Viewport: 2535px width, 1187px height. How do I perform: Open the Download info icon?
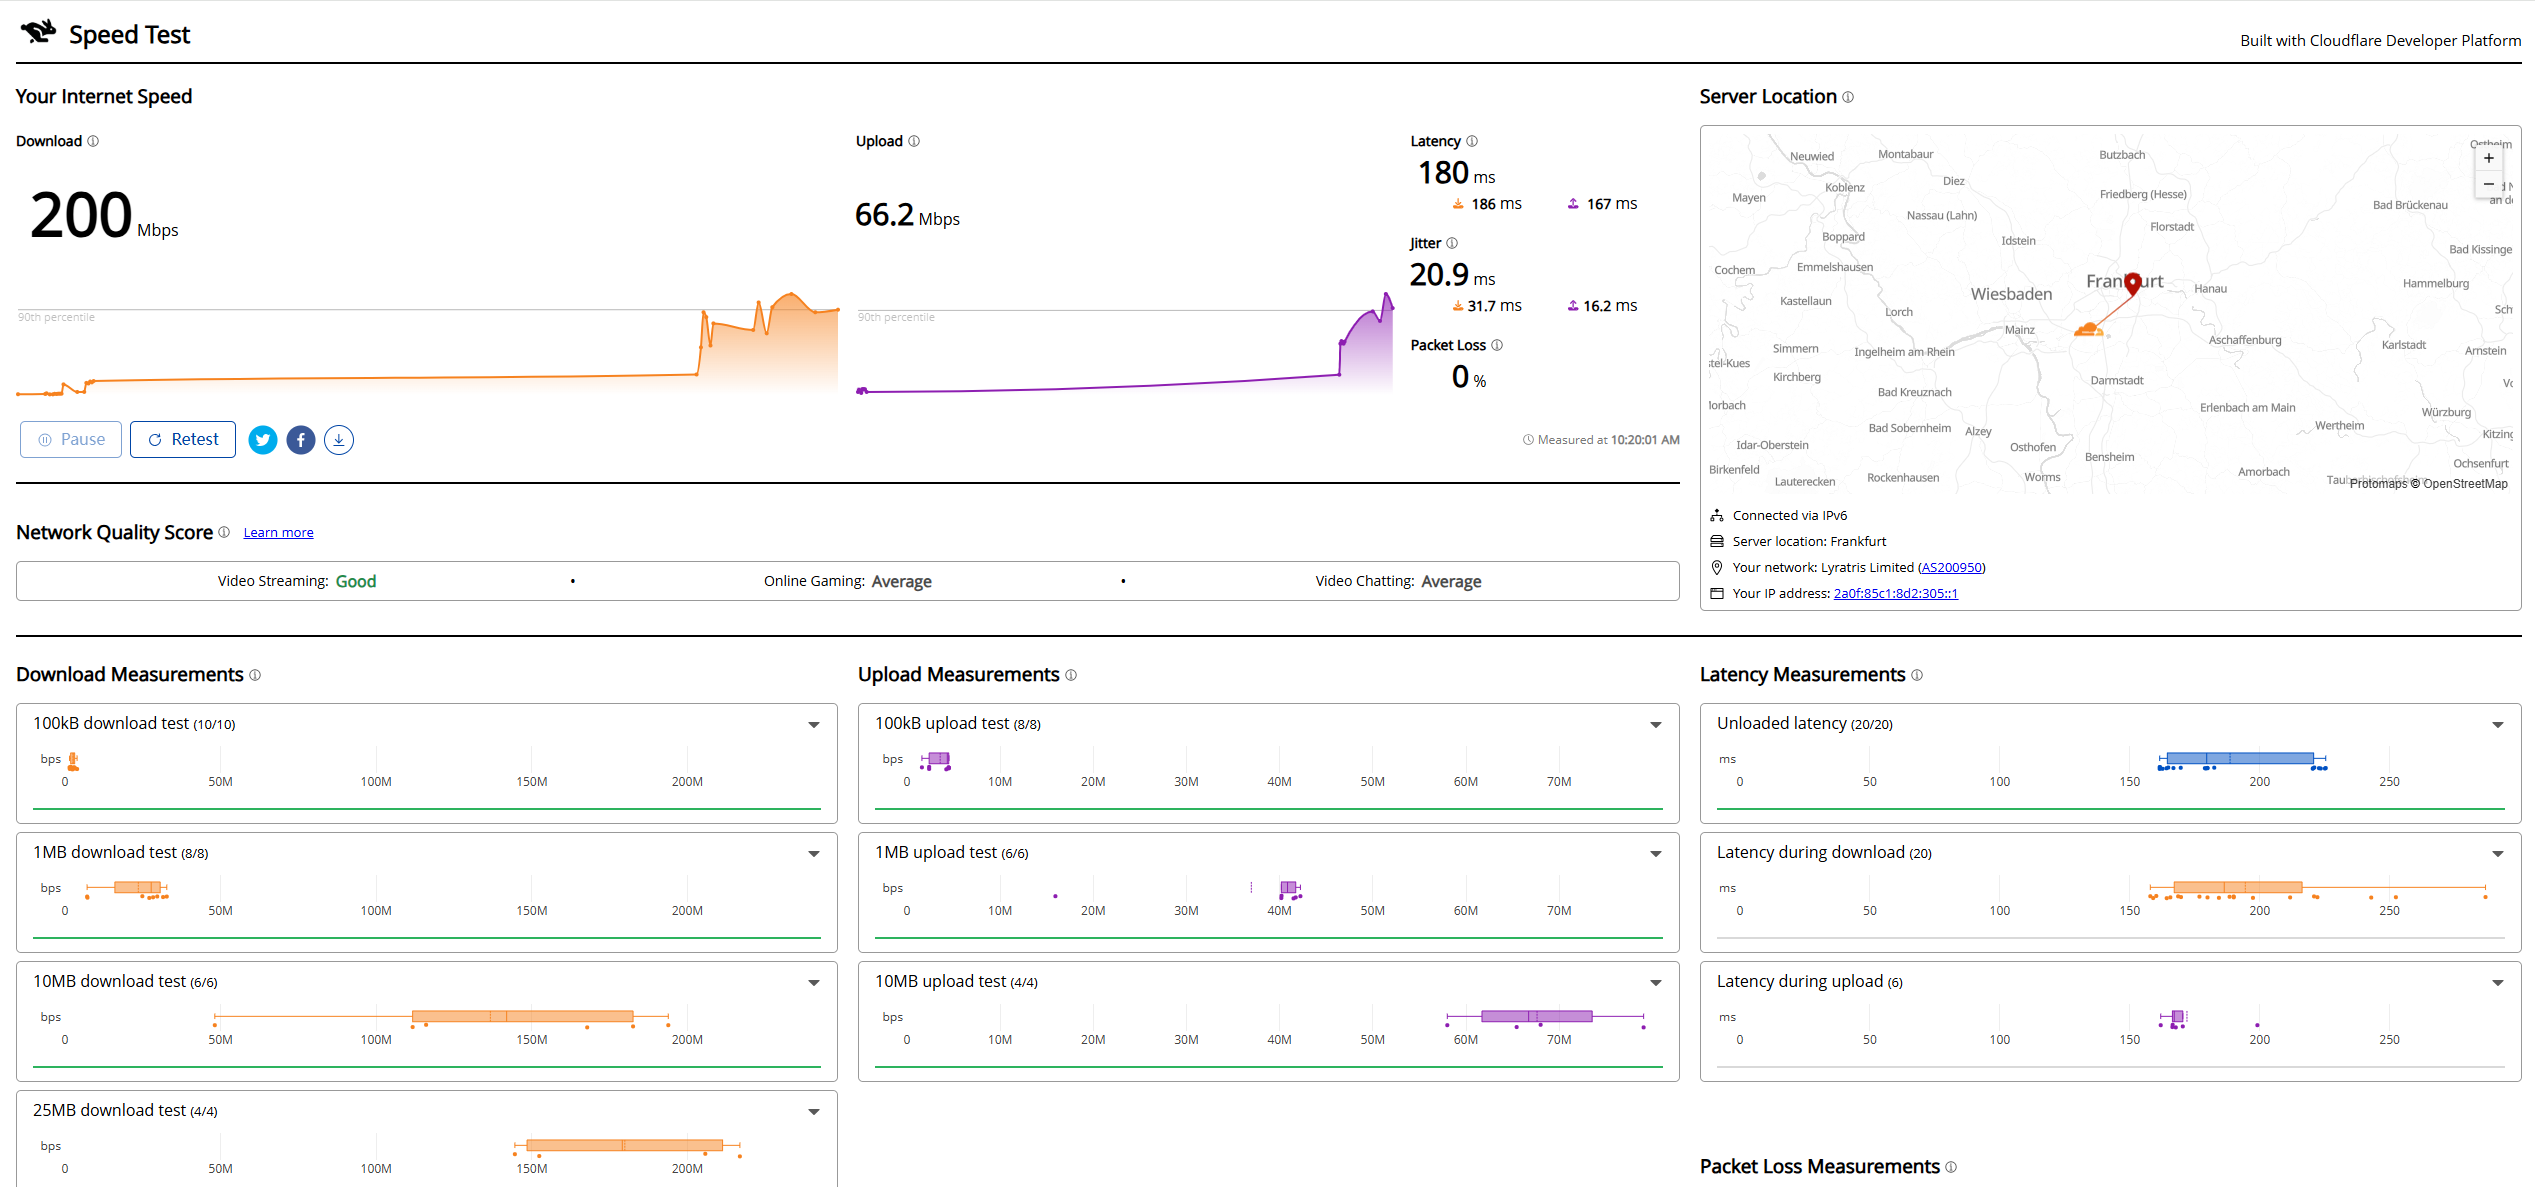(x=93, y=141)
